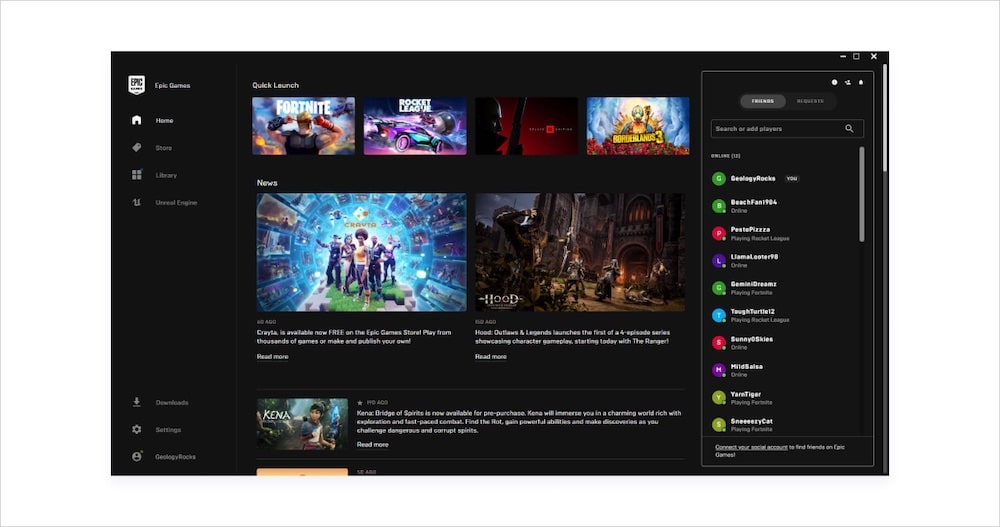Select friend name YarnTiger
This screenshot has height=527, width=1000.
[746, 394]
